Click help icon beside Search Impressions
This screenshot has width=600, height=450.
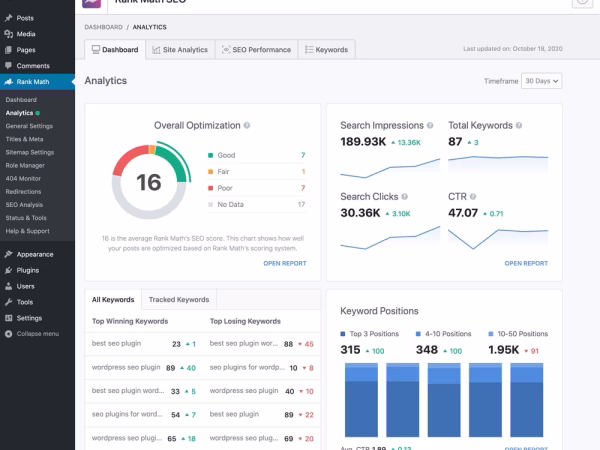click(x=430, y=126)
